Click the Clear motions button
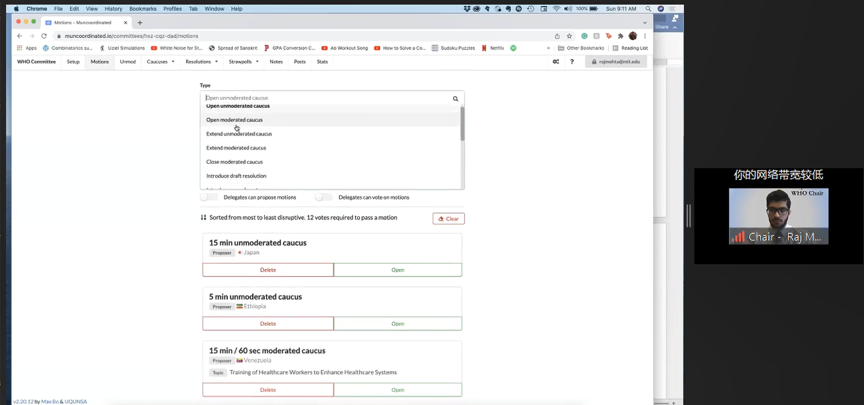Screen dimensions: 864x405 [x=449, y=219]
